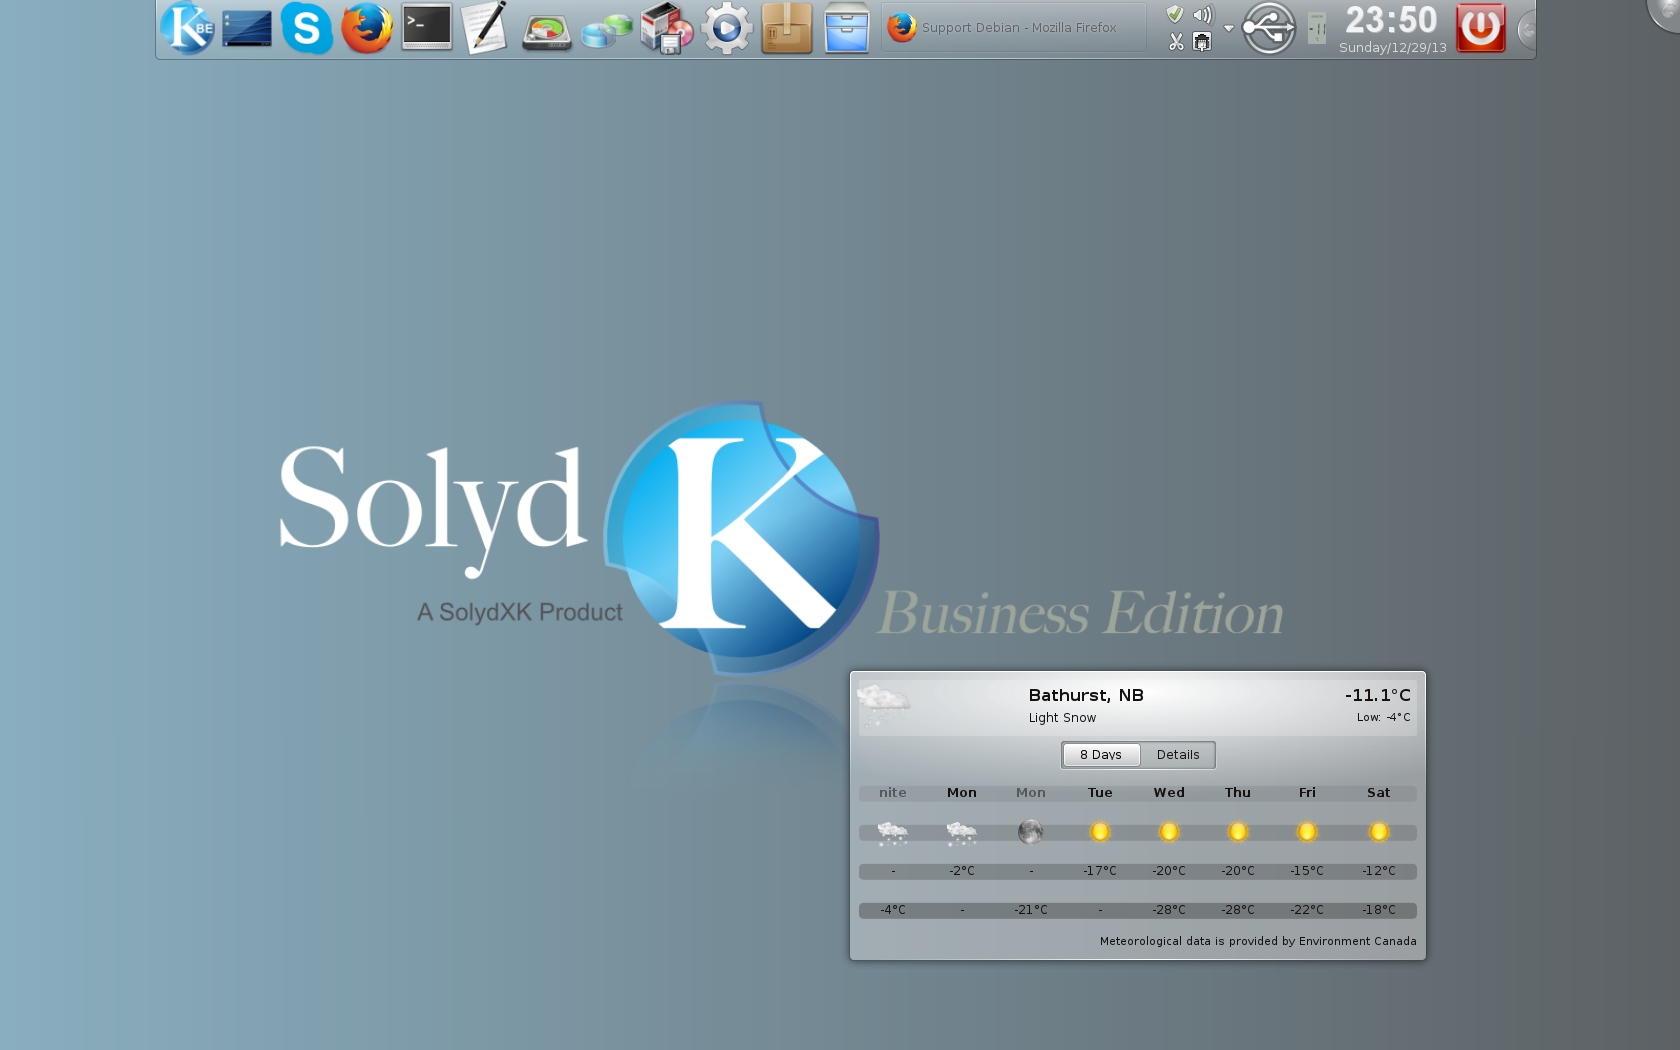Launch the text editor with pen icon
The width and height of the screenshot is (1680, 1050).
tap(485, 28)
